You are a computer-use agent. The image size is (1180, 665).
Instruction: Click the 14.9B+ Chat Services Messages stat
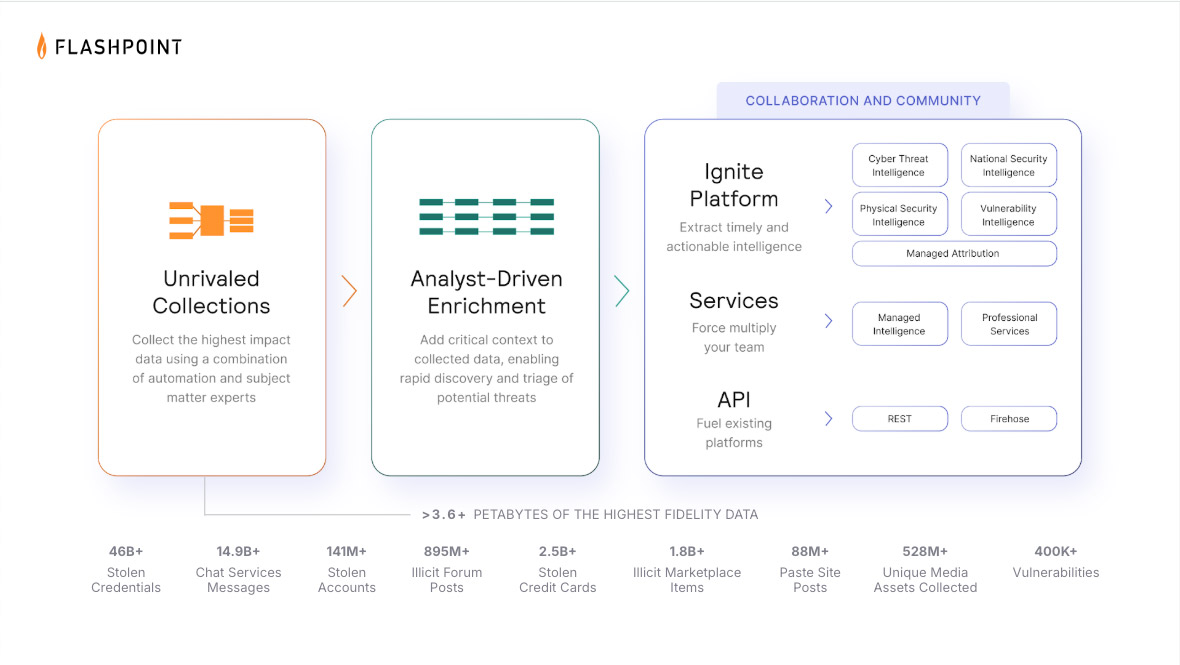coord(239,569)
